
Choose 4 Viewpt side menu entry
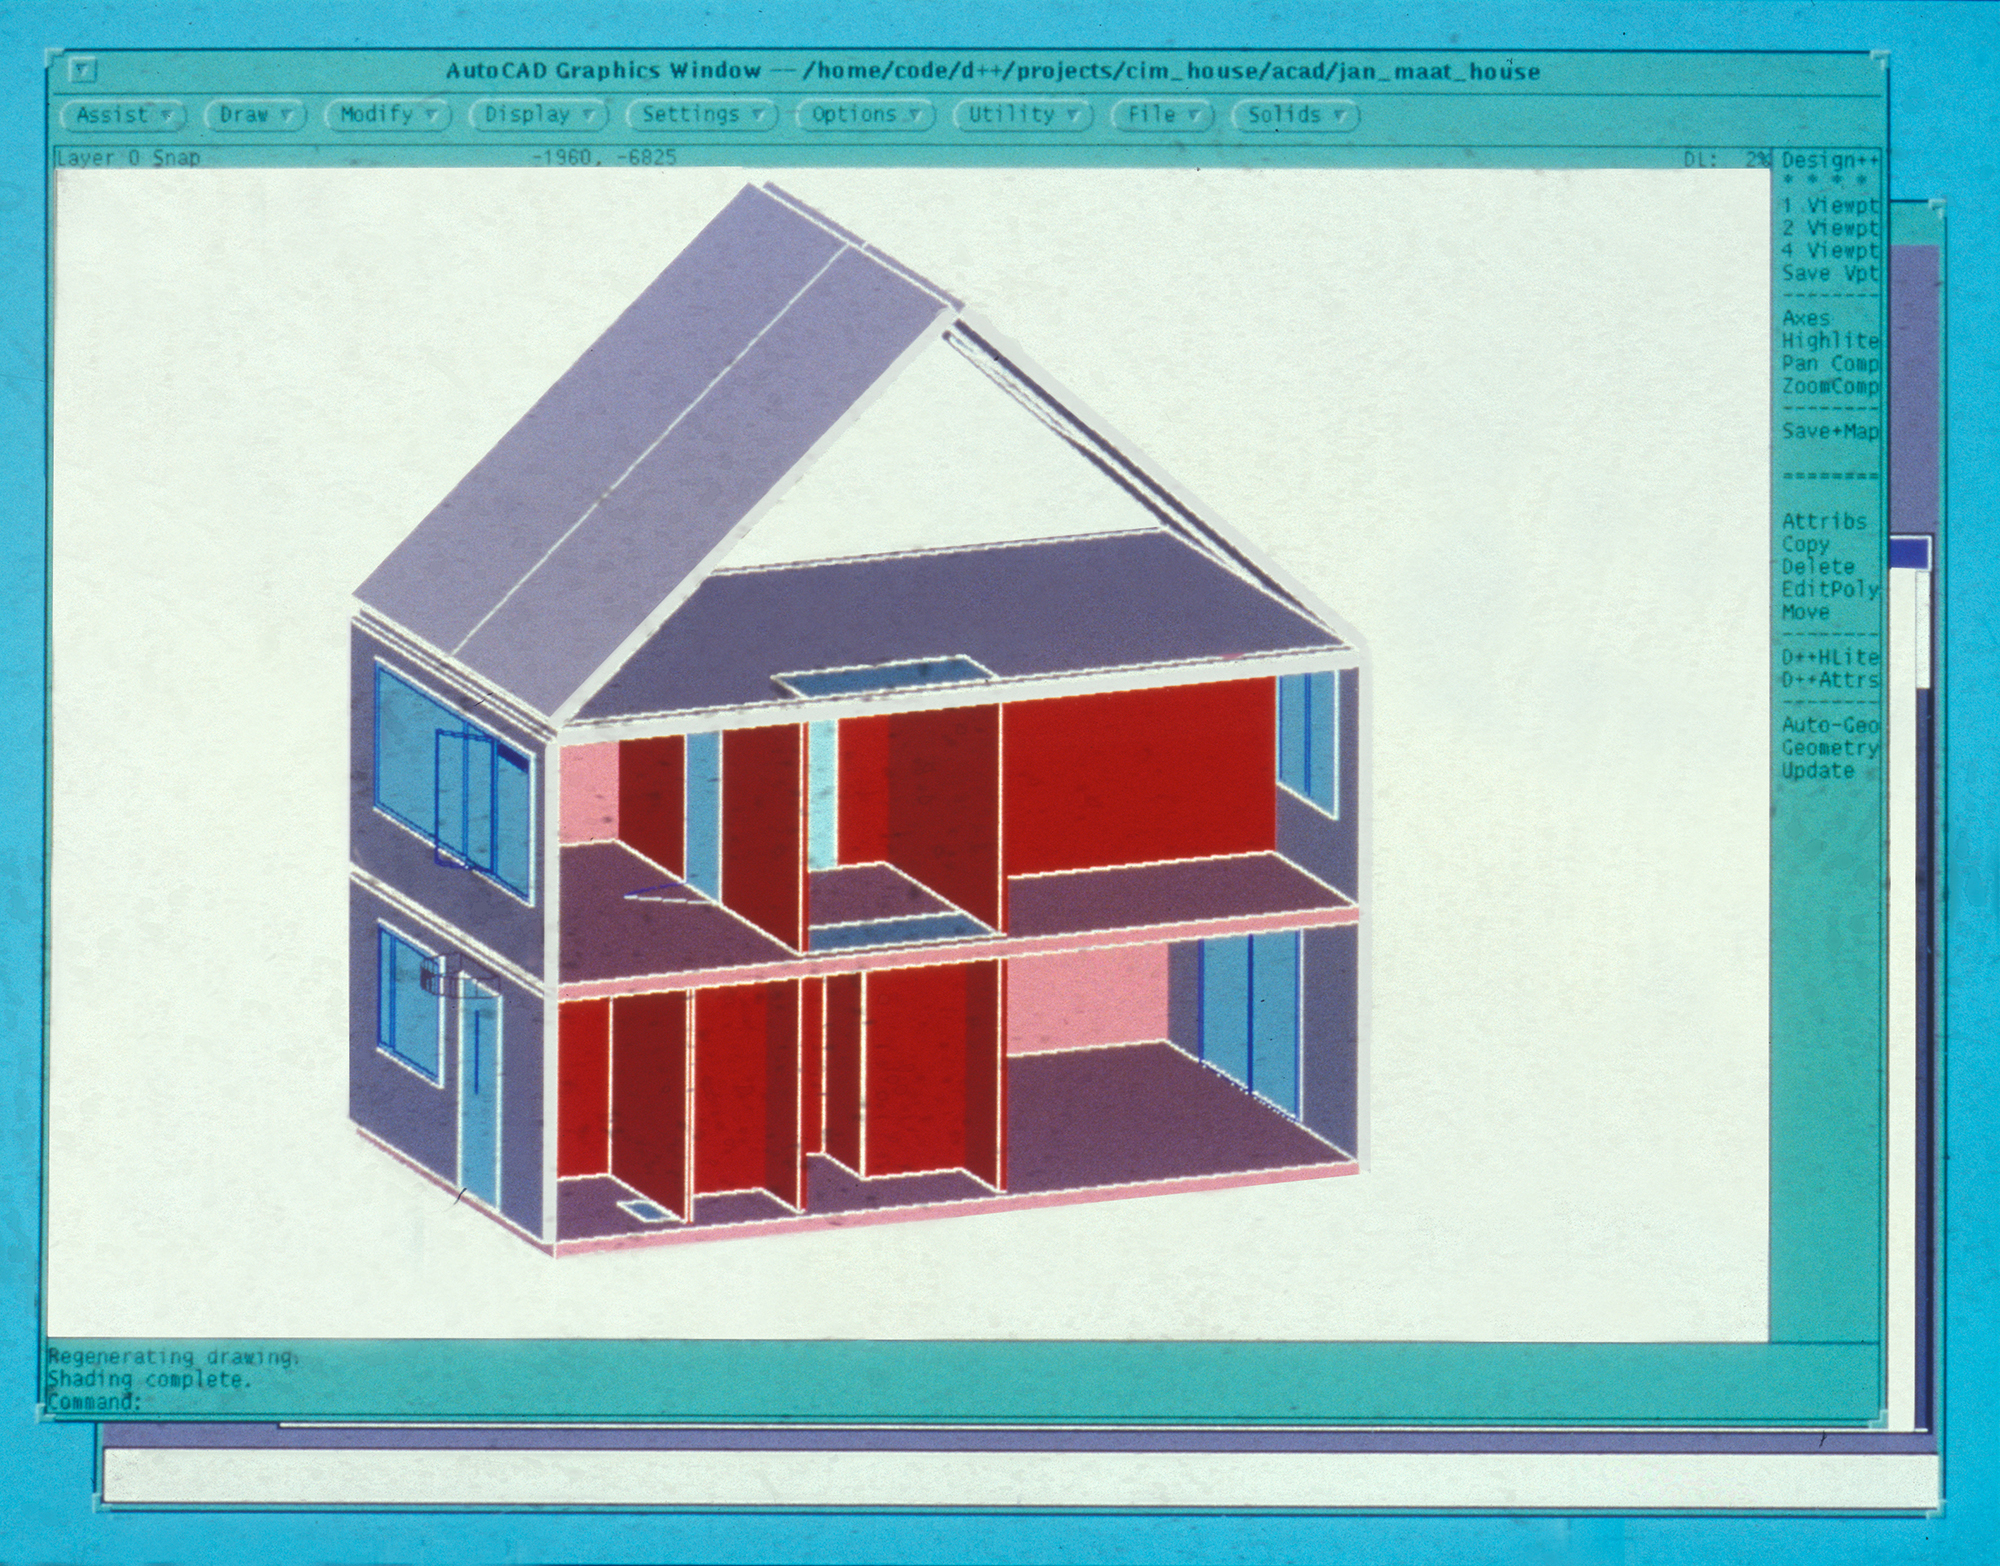[1829, 250]
